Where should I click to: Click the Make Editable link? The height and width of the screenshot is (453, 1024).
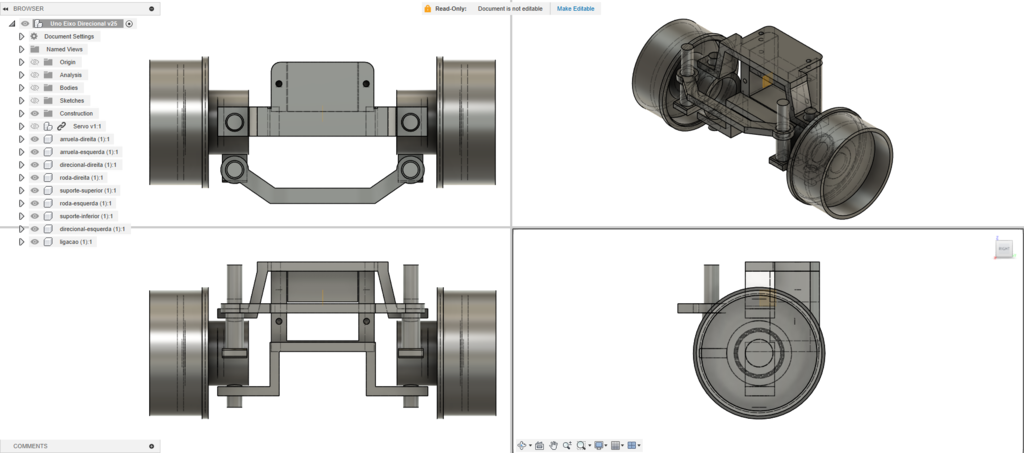(x=577, y=8)
